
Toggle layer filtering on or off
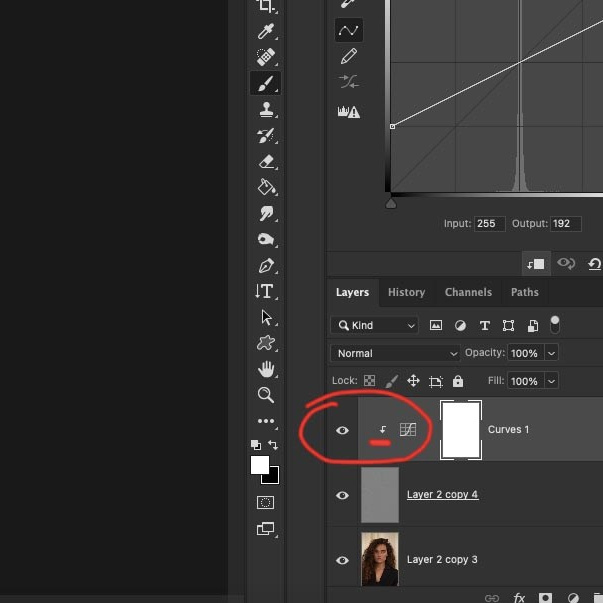555,325
